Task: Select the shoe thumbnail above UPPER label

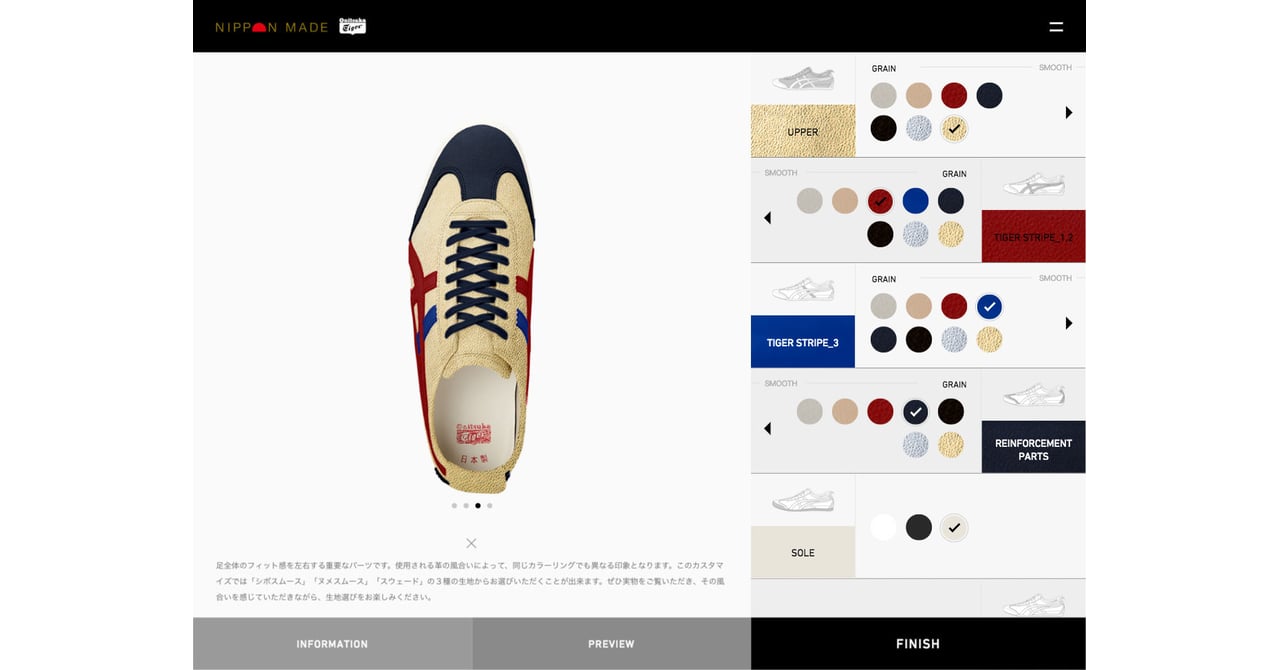Action: pyautogui.click(x=803, y=79)
